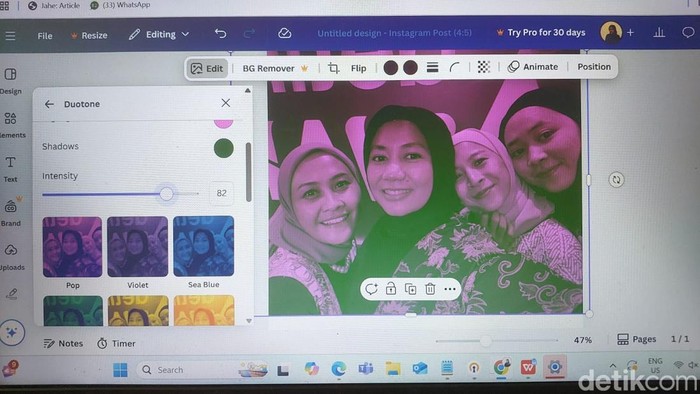Viewport: 700px width, 394px height.
Task: Close the Duotone panel
Action: (226, 103)
